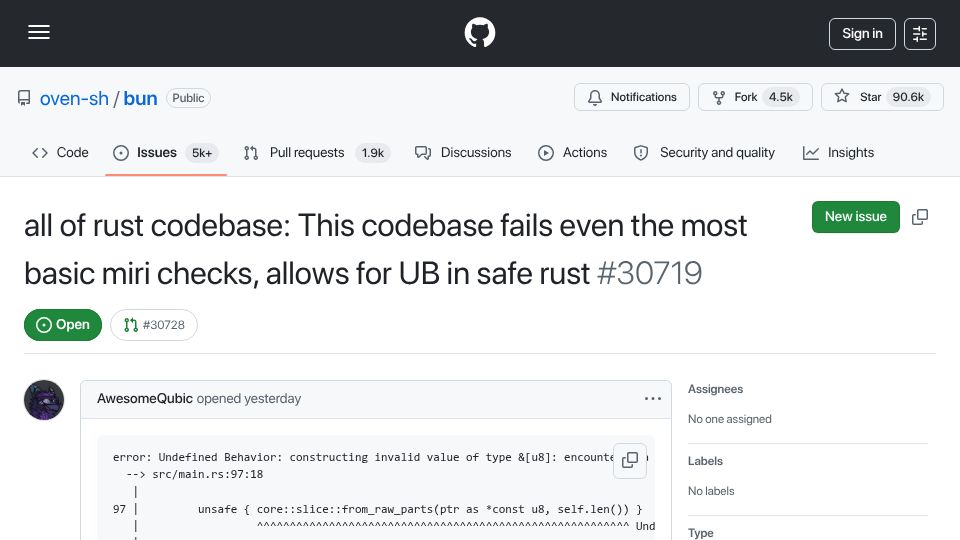Viewport: 960px width, 540px height.
Task: Open the Pull requests tab
Action: pos(317,152)
